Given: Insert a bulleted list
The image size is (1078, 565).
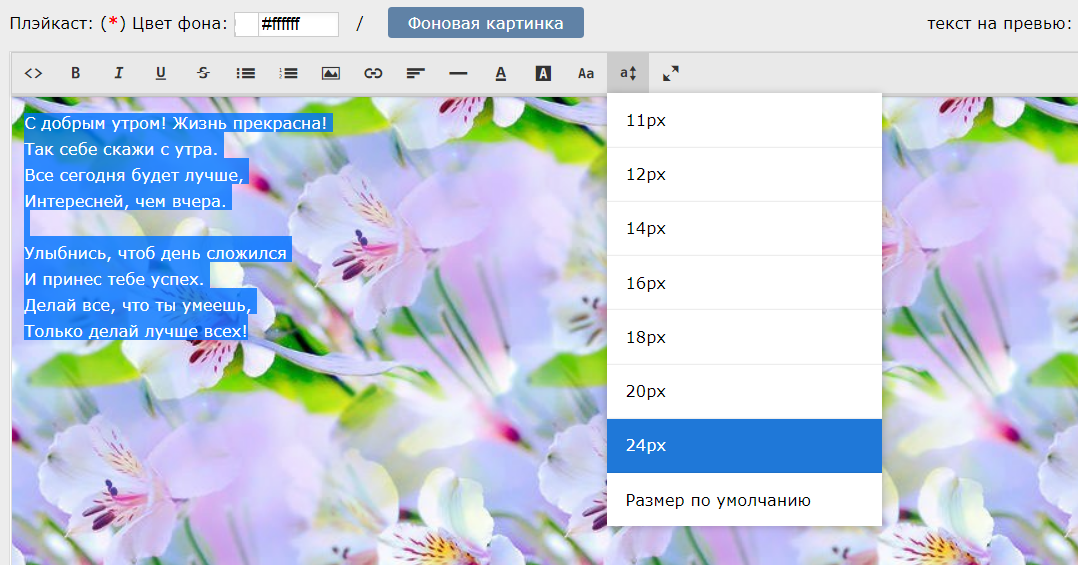Looking at the screenshot, I should pyautogui.click(x=245, y=73).
